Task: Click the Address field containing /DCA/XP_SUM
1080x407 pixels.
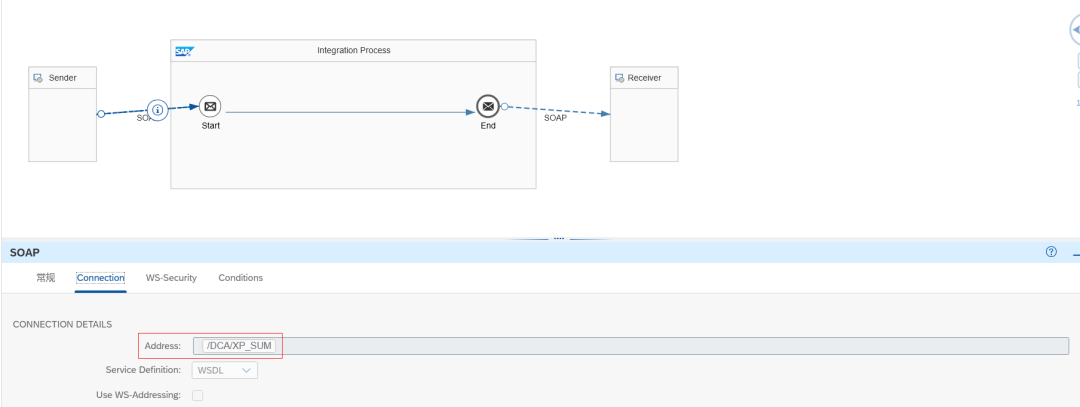Action: tap(631, 346)
